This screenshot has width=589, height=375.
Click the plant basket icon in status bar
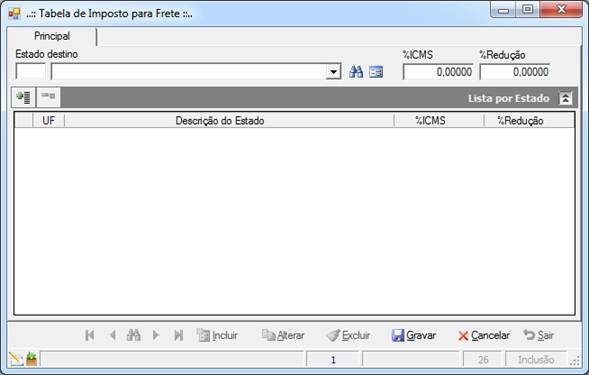32,359
